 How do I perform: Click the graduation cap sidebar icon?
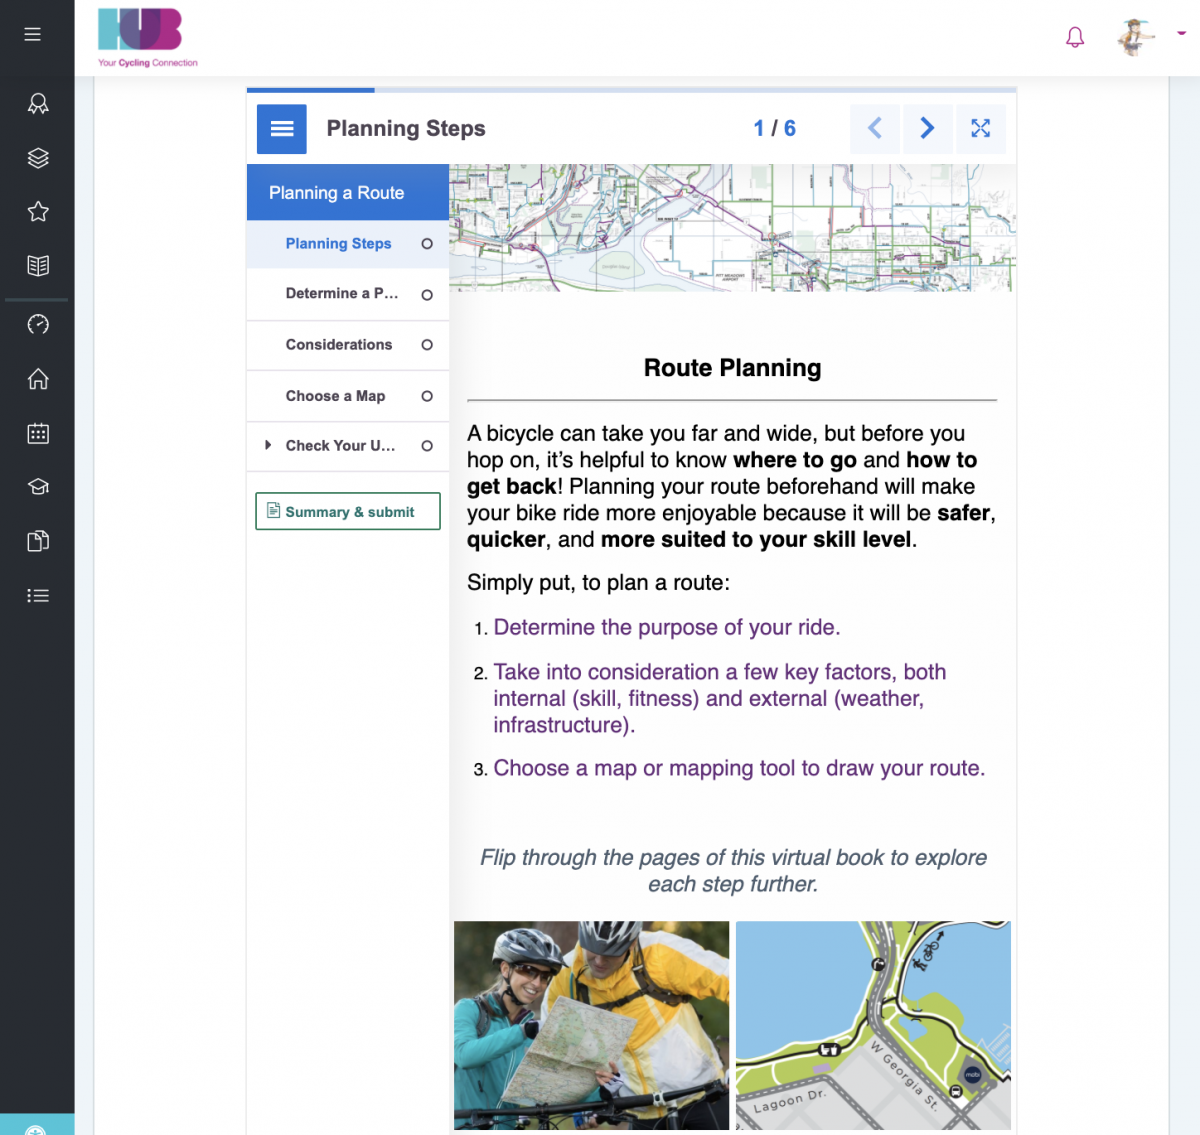point(38,487)
